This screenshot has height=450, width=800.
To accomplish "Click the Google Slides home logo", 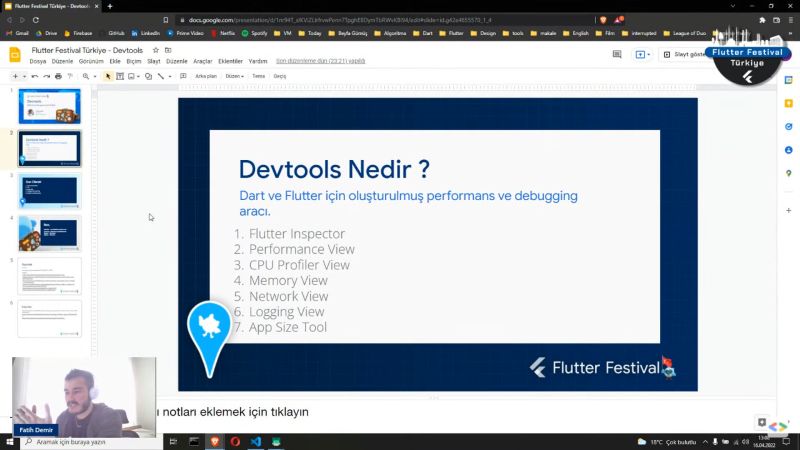I will (15, 54).
